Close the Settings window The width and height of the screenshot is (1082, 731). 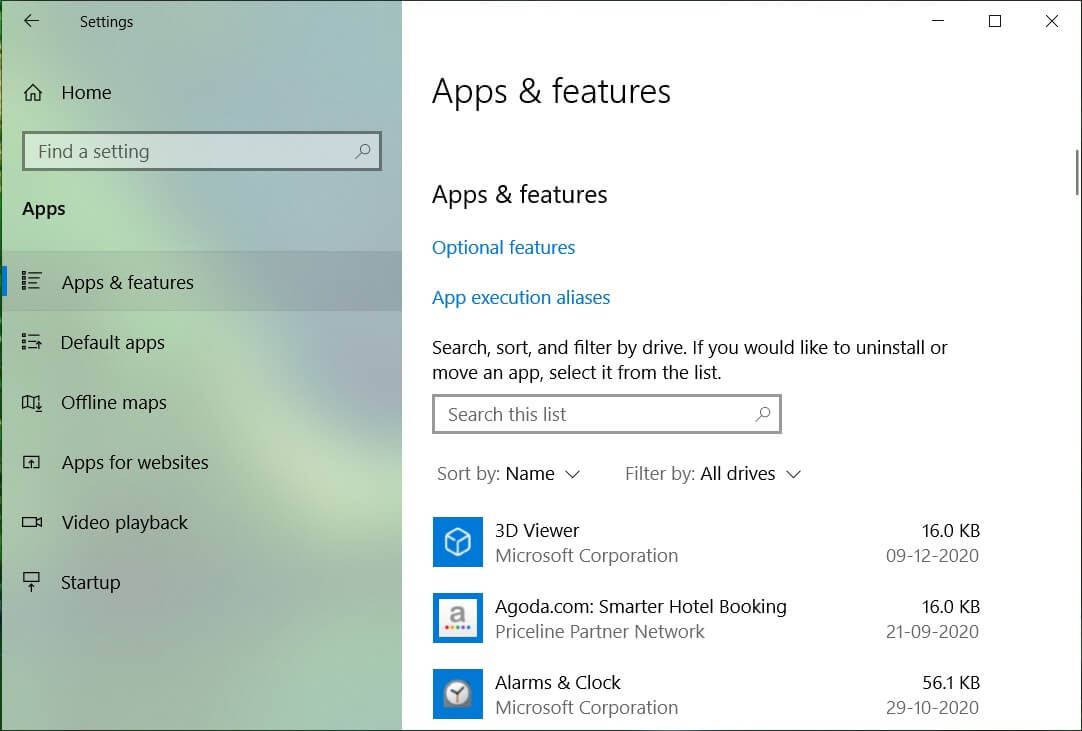pyautogui.click(x=1052, y=21)
